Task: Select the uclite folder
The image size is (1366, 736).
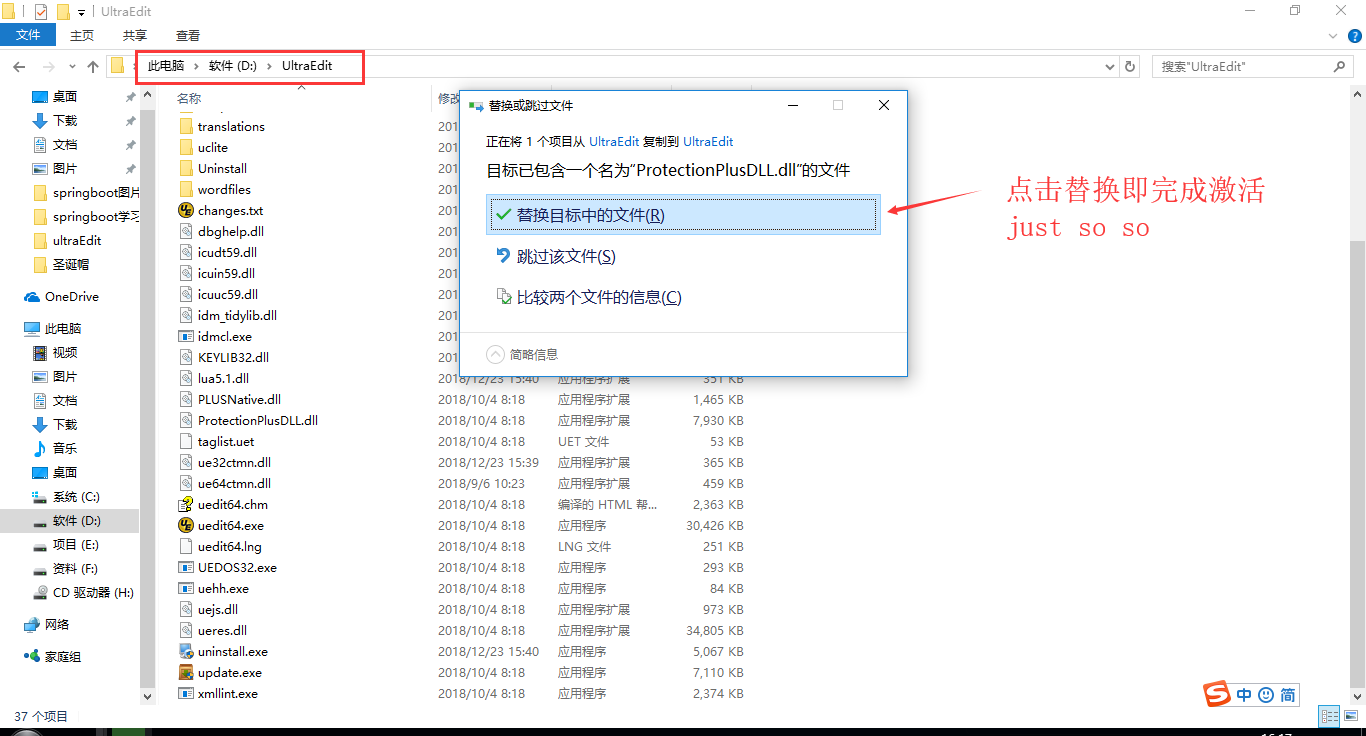Action: pyautogui.click(x=213, y=148)
